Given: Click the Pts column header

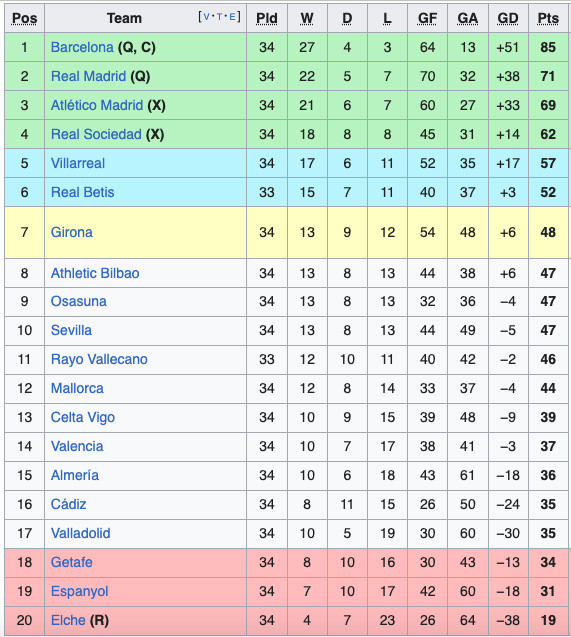Looking at the screenshot, I should click(x=548, y=18).
